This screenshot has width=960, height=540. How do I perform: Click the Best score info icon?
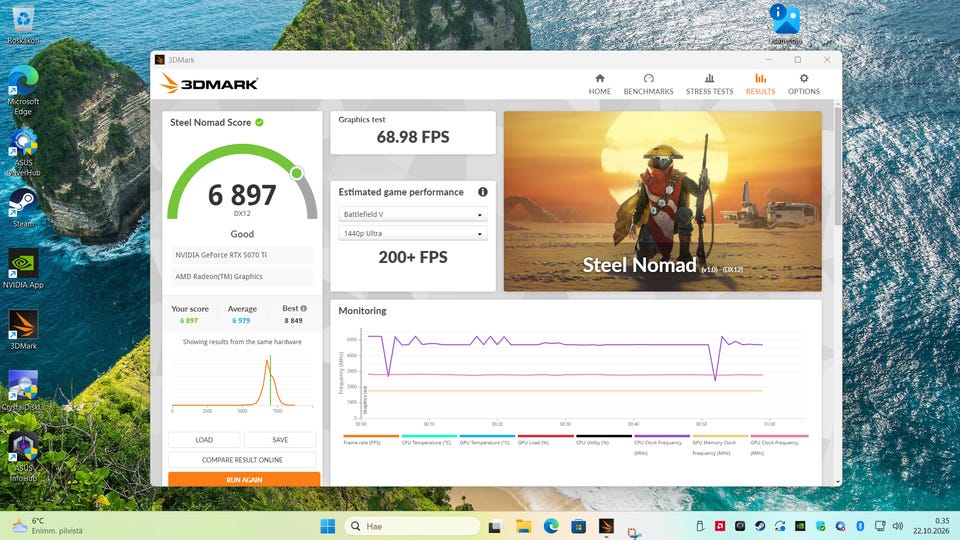click(x=304, y=309)
